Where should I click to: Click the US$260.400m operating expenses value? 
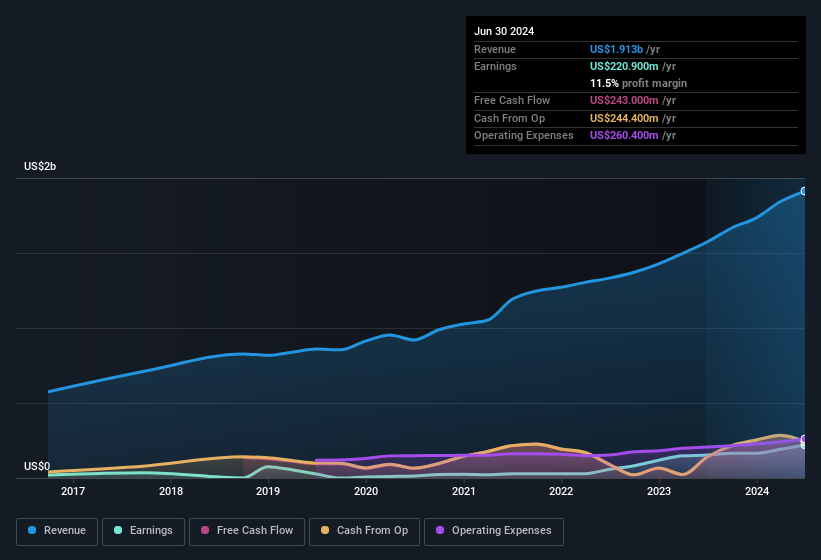[624, 136]
